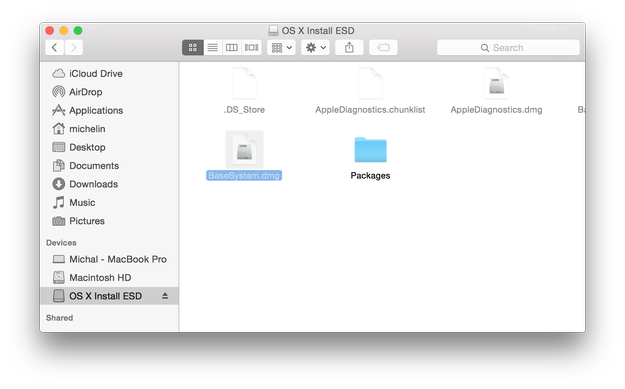This screenshot has height=389, width=625.
Task: Click the Share button
Action: click(x=349, y=47)
